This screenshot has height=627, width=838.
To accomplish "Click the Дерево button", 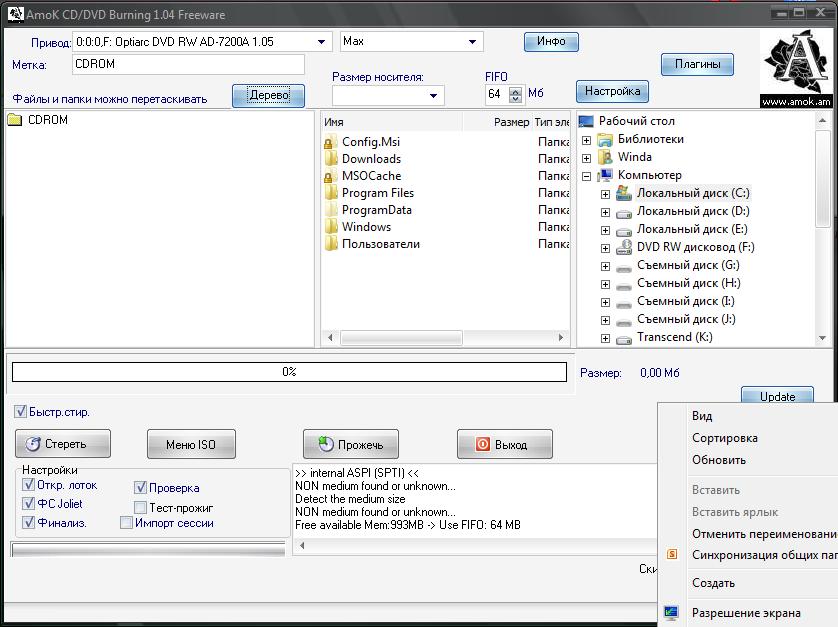I will point(268,96).
